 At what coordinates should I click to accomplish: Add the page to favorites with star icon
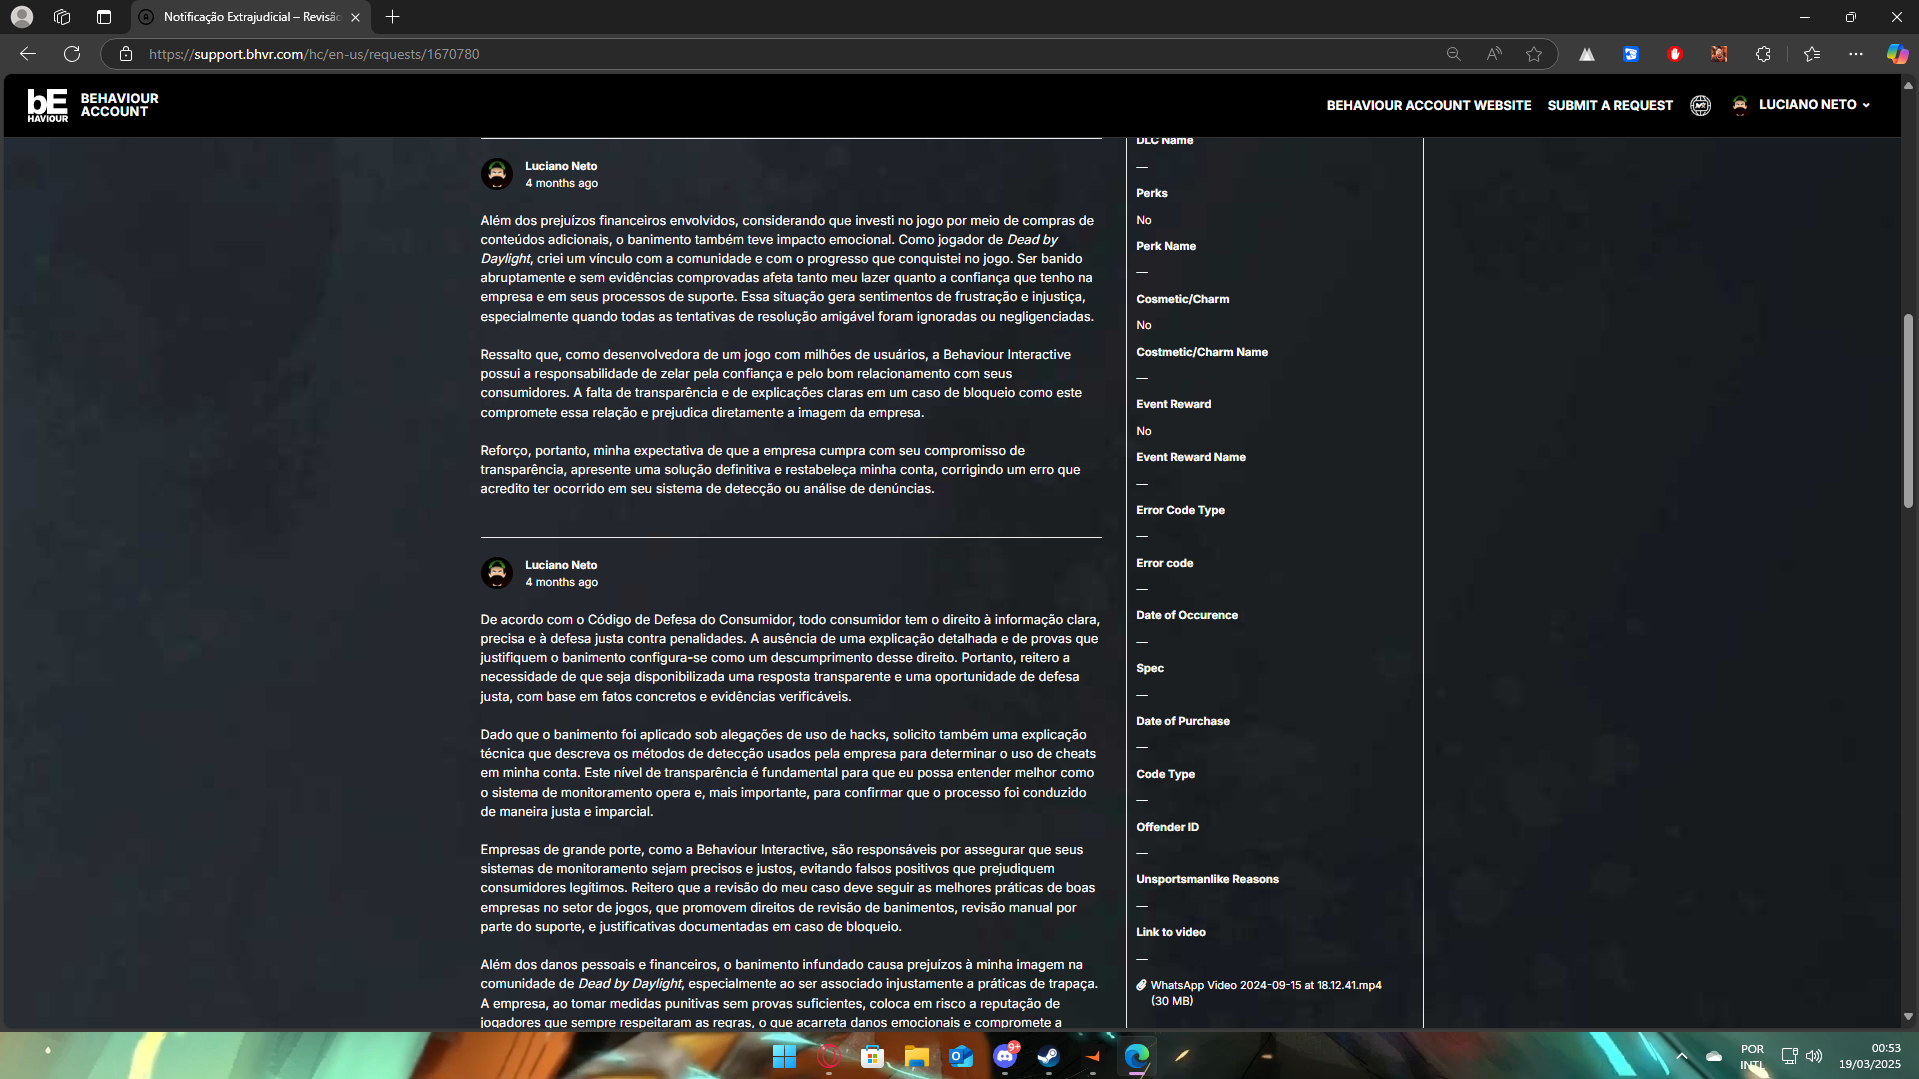tap(1534, 54)
